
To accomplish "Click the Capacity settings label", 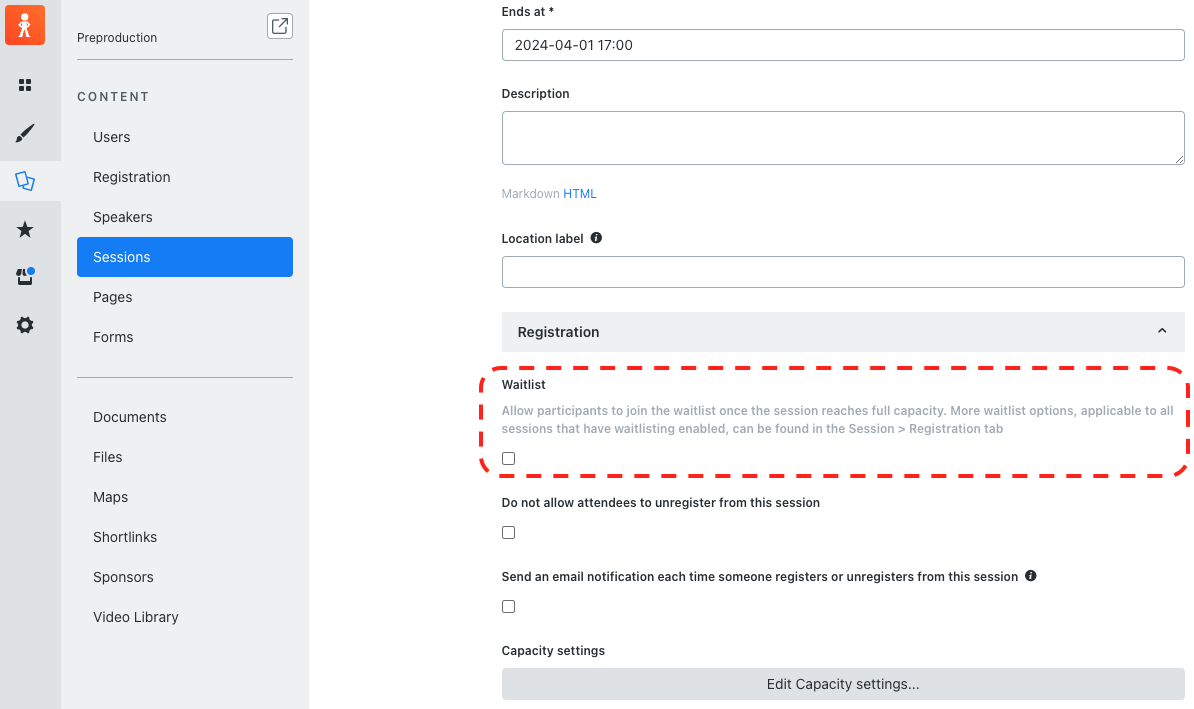I will click(x=553, y=650).
